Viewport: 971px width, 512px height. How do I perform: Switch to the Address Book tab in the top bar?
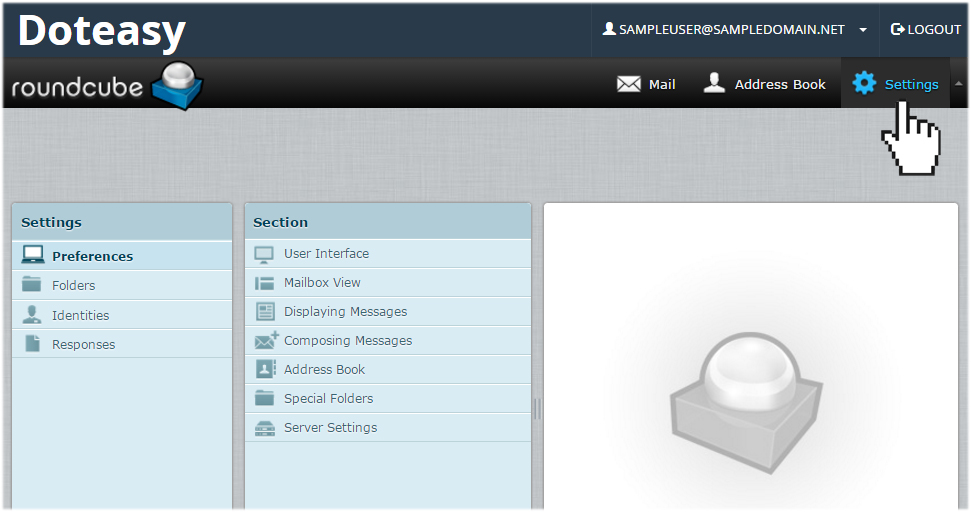pyautogui.click(x=765, y=84)
